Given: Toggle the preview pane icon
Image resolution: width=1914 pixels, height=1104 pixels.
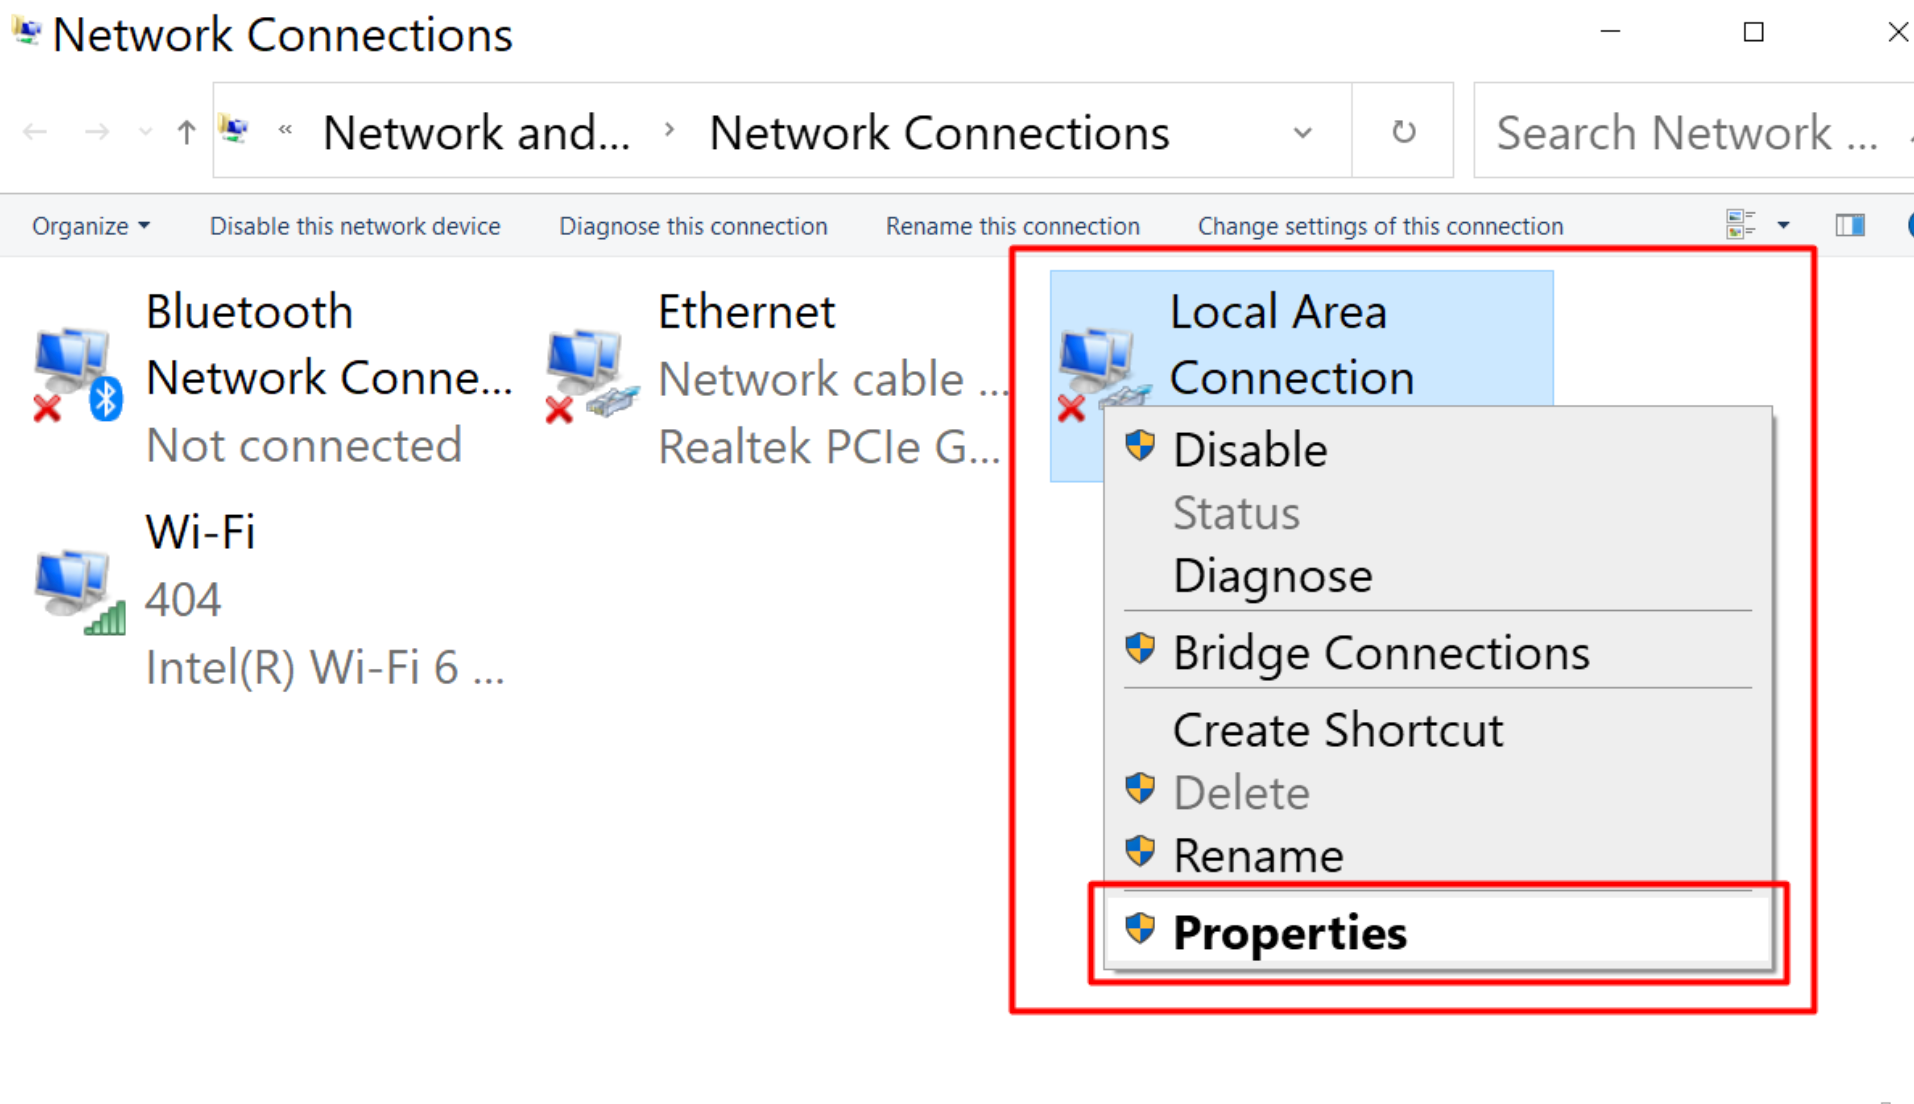Looking at the screenshot, I should [1849, 226].
